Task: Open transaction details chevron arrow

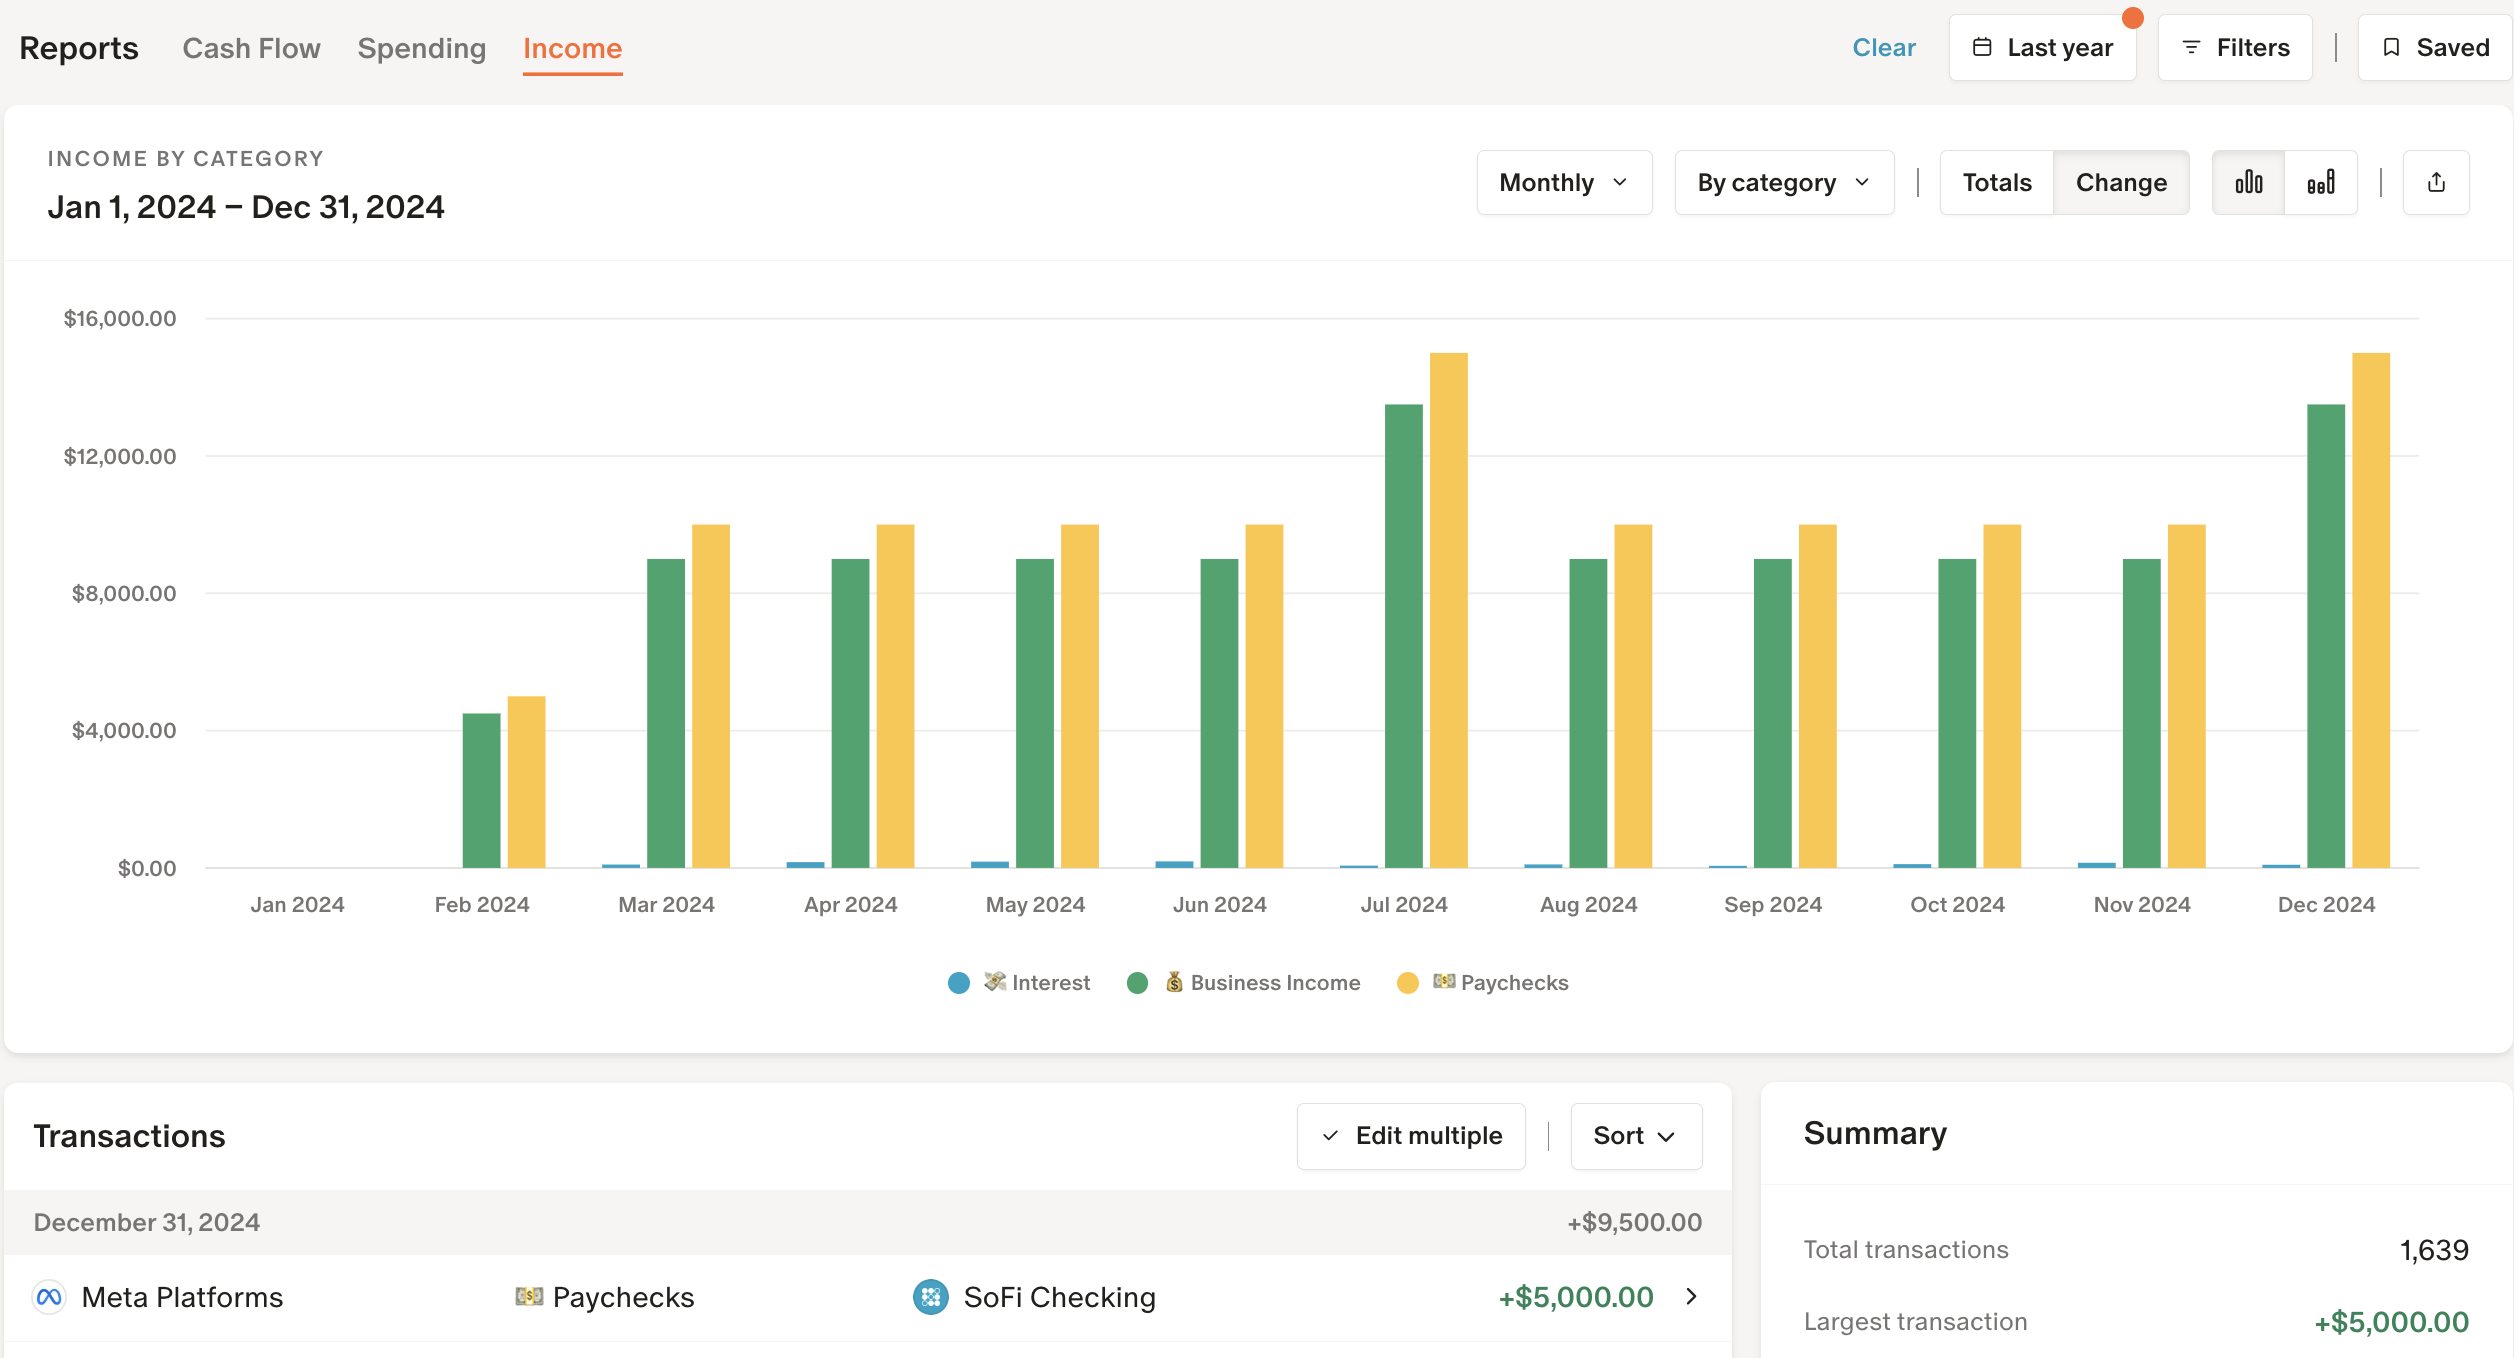Action: 1691,1297
